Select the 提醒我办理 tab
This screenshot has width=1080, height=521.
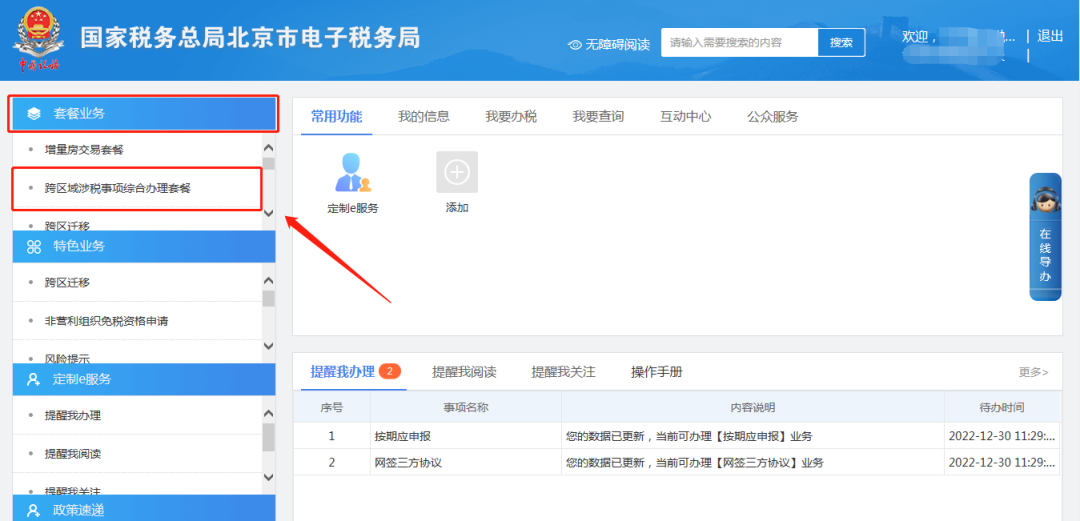342,372
